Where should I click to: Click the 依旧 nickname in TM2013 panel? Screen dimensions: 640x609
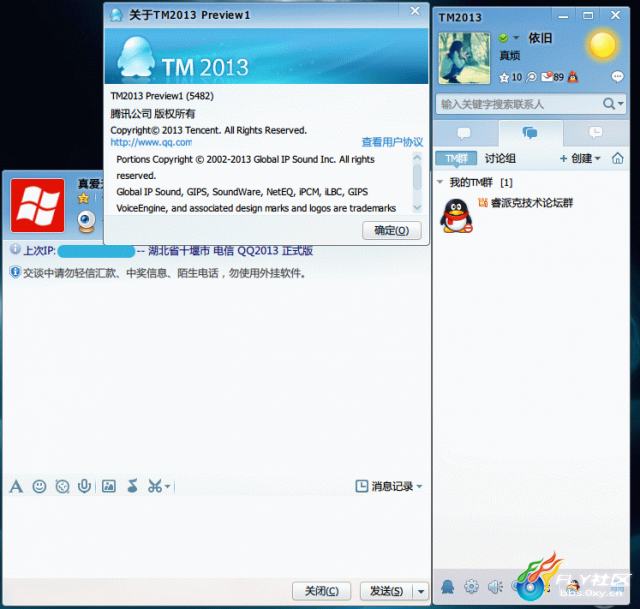(x=540, y=38)
